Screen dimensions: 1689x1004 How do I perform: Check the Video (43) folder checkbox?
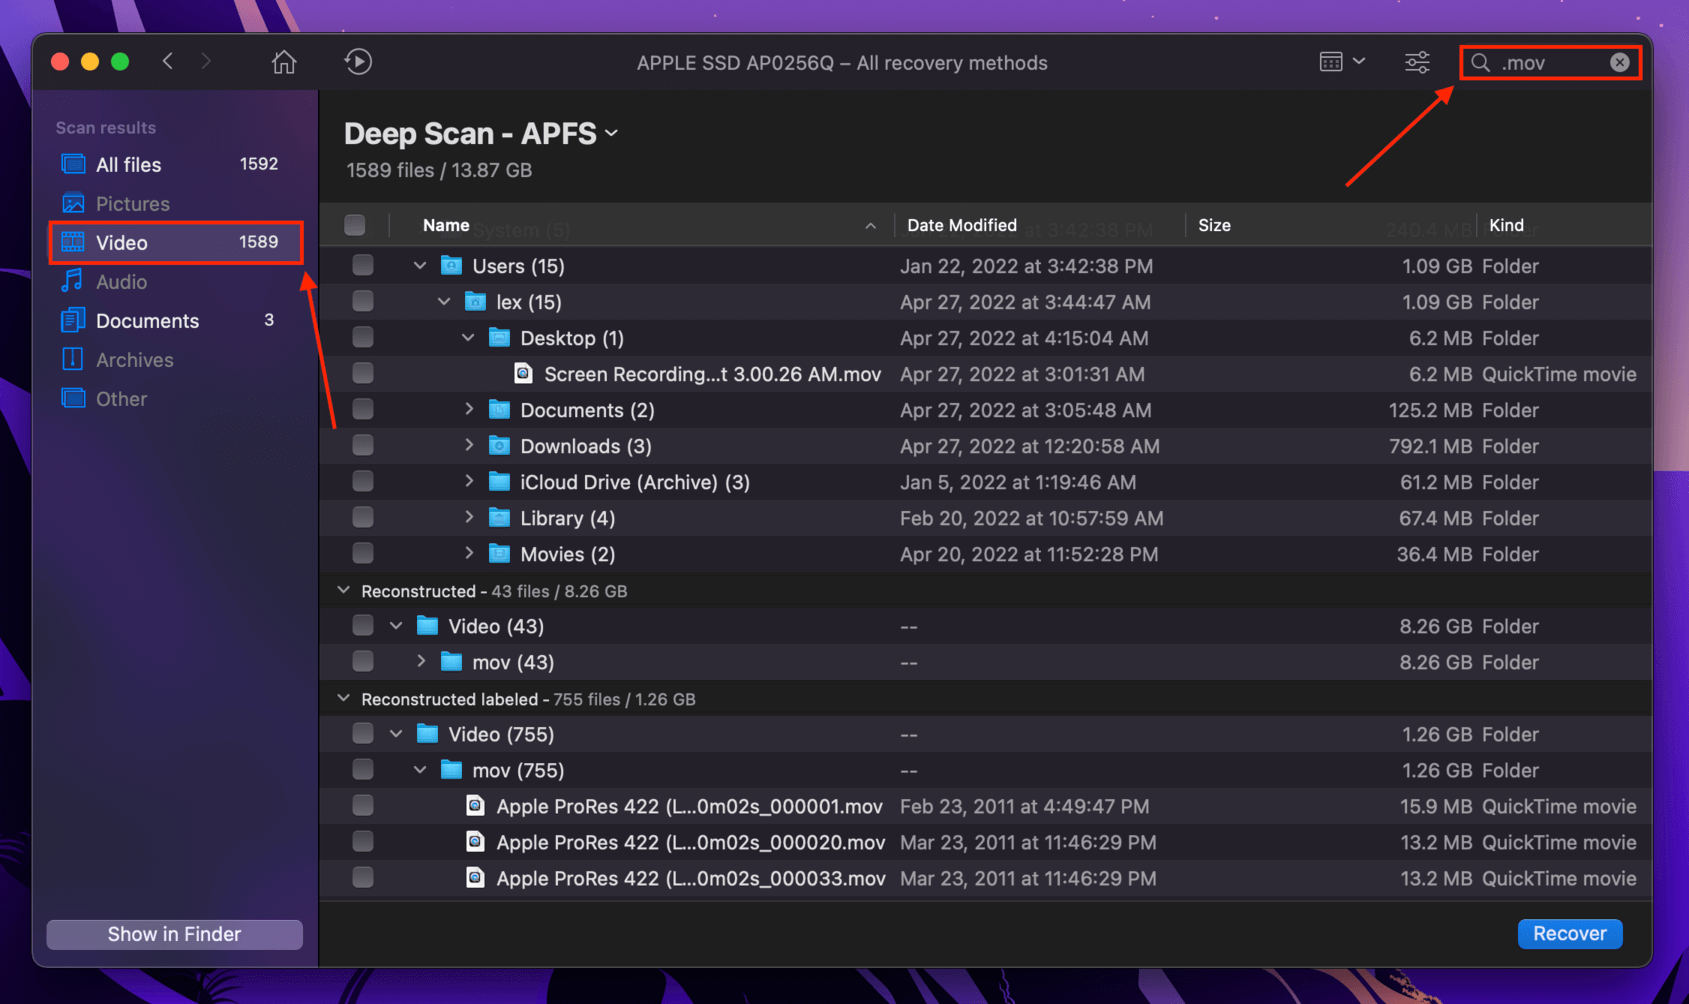(363, 625)
